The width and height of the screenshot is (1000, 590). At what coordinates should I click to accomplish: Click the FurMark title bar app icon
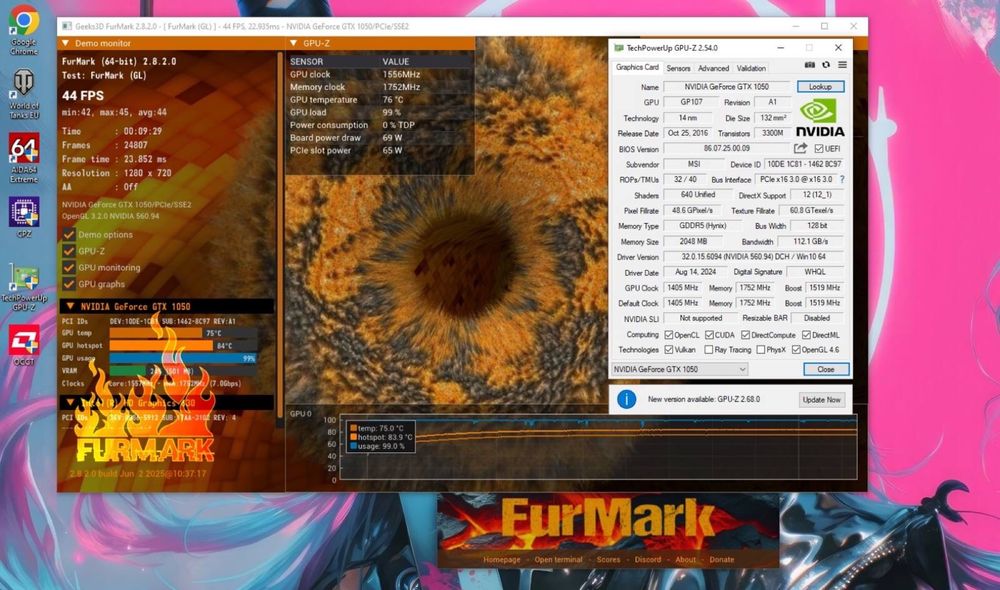tap(66, 26)
